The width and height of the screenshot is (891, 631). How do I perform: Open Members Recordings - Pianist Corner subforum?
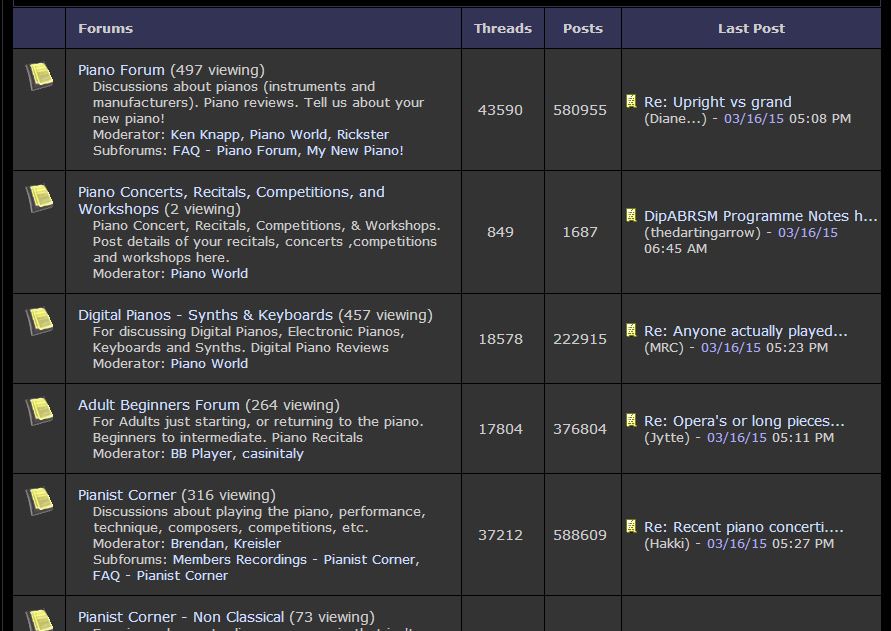295,559
